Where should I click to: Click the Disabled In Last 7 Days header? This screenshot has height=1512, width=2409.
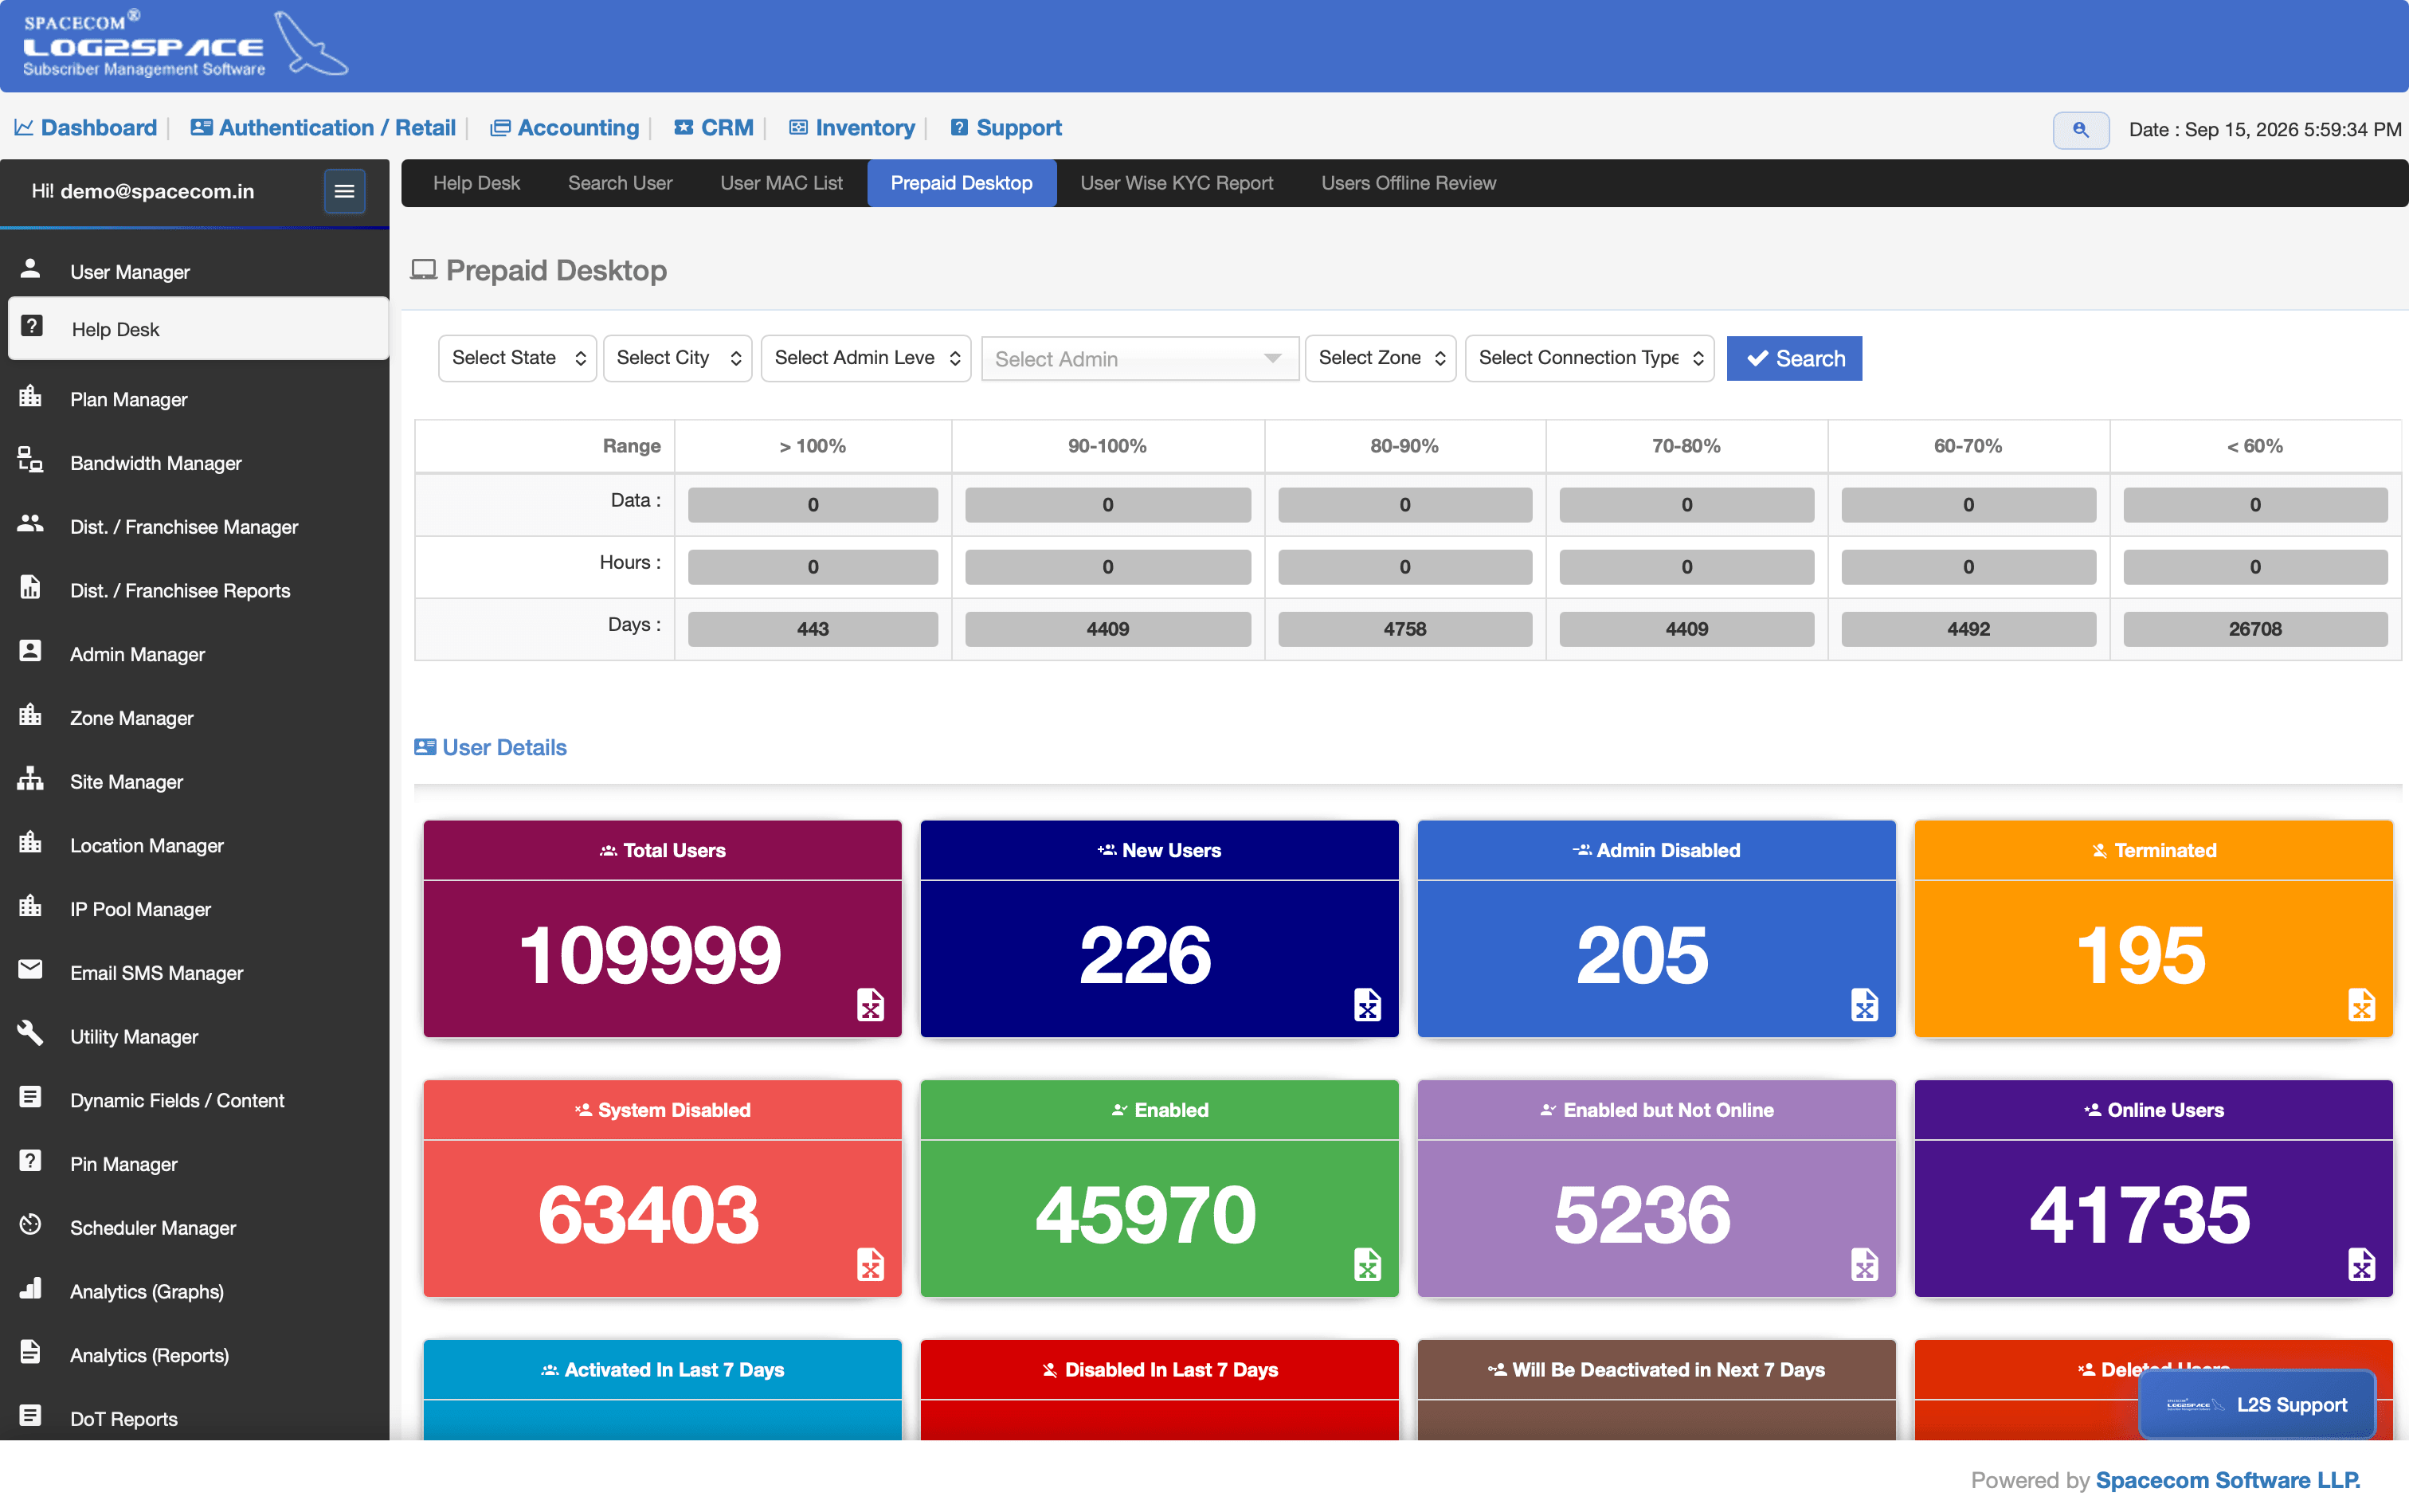click(1159, 1369)
